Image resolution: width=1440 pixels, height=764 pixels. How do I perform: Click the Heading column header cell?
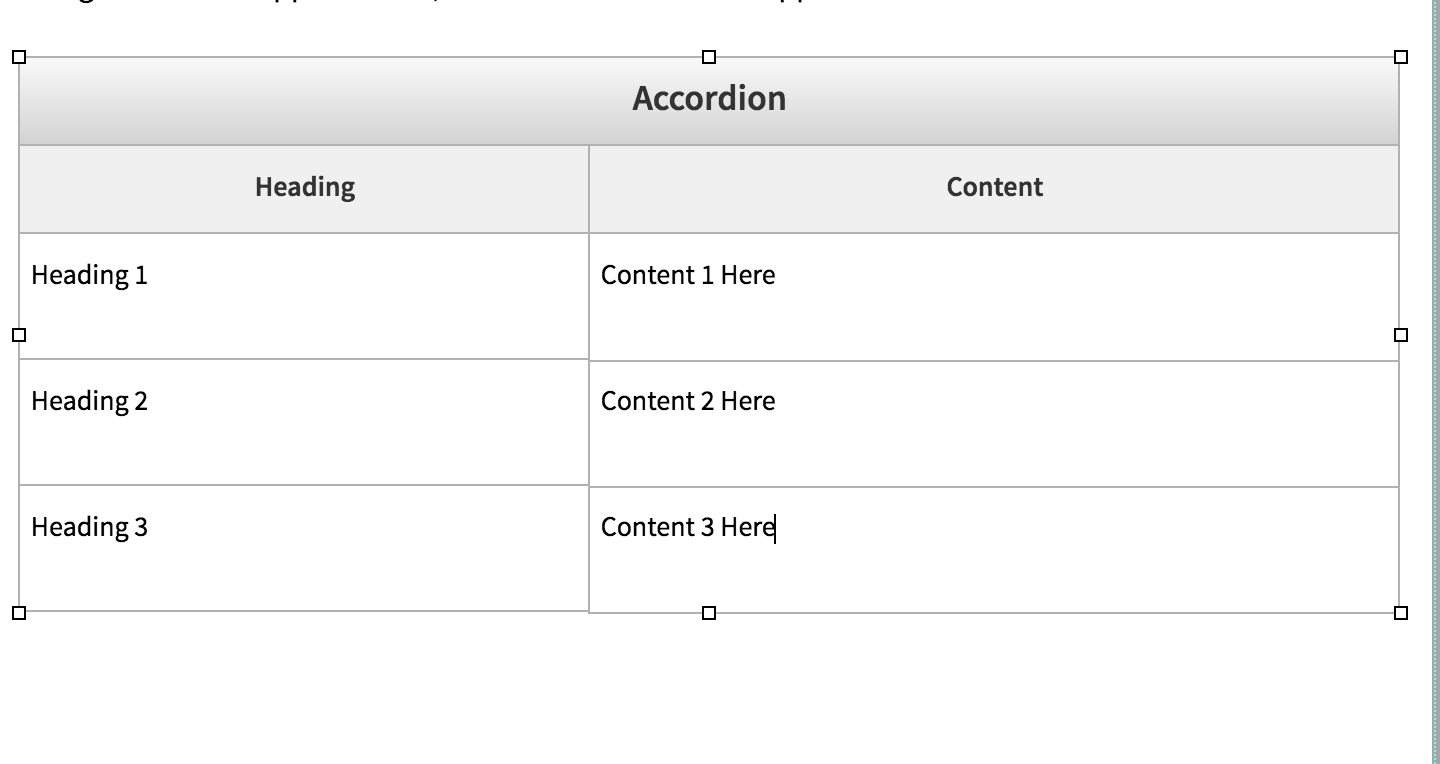[304, 187]
